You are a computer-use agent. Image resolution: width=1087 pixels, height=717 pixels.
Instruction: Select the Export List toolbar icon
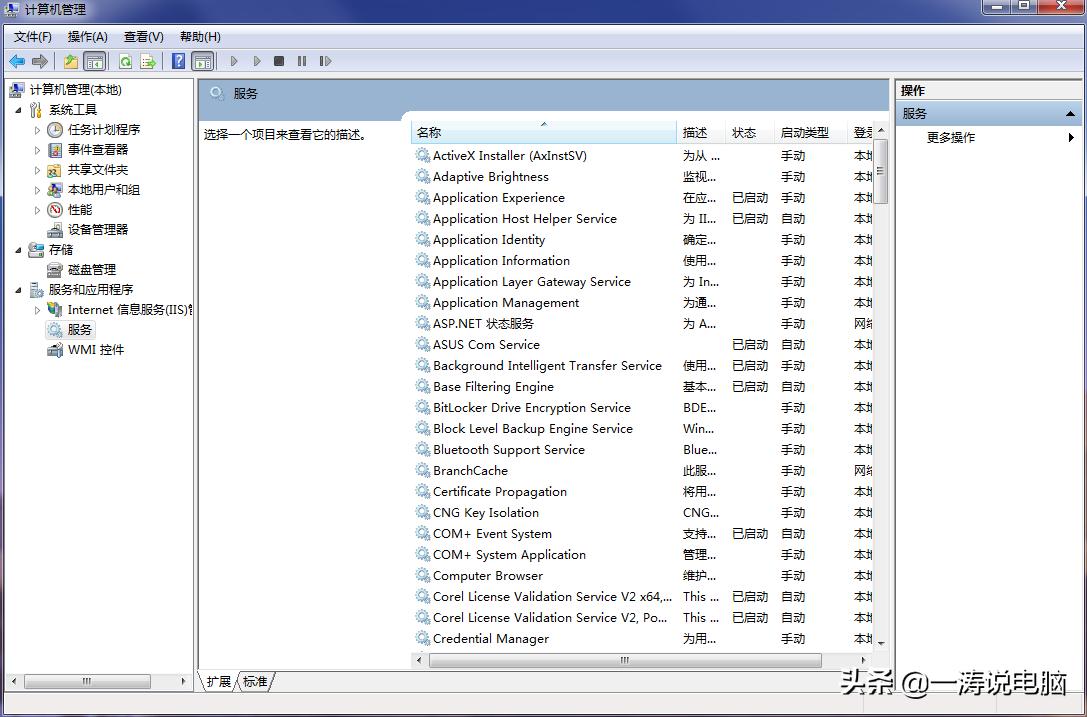148,61
